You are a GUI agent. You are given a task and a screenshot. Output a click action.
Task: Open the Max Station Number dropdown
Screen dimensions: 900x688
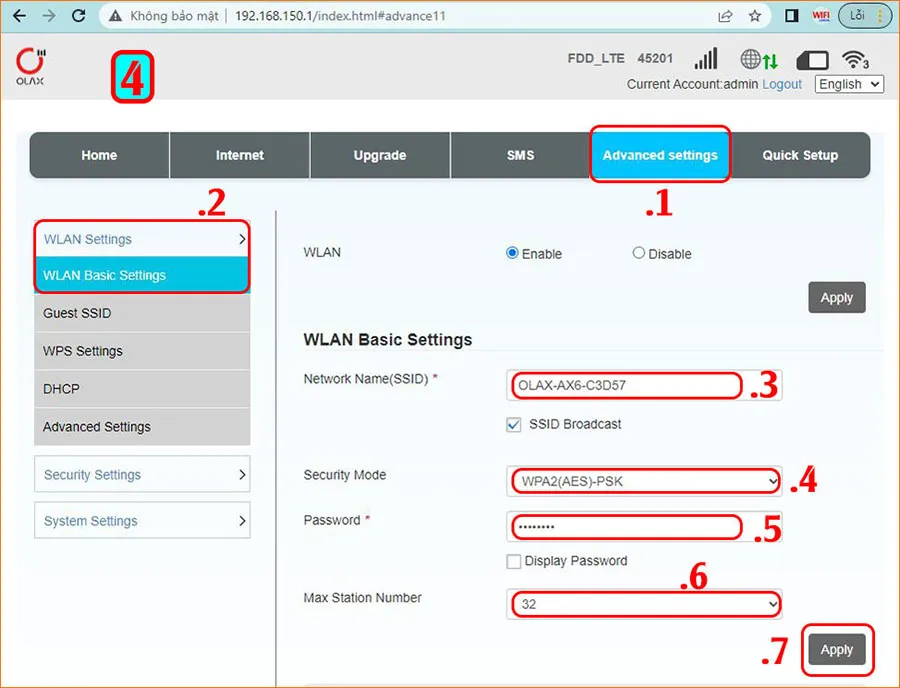click(644, 605)
